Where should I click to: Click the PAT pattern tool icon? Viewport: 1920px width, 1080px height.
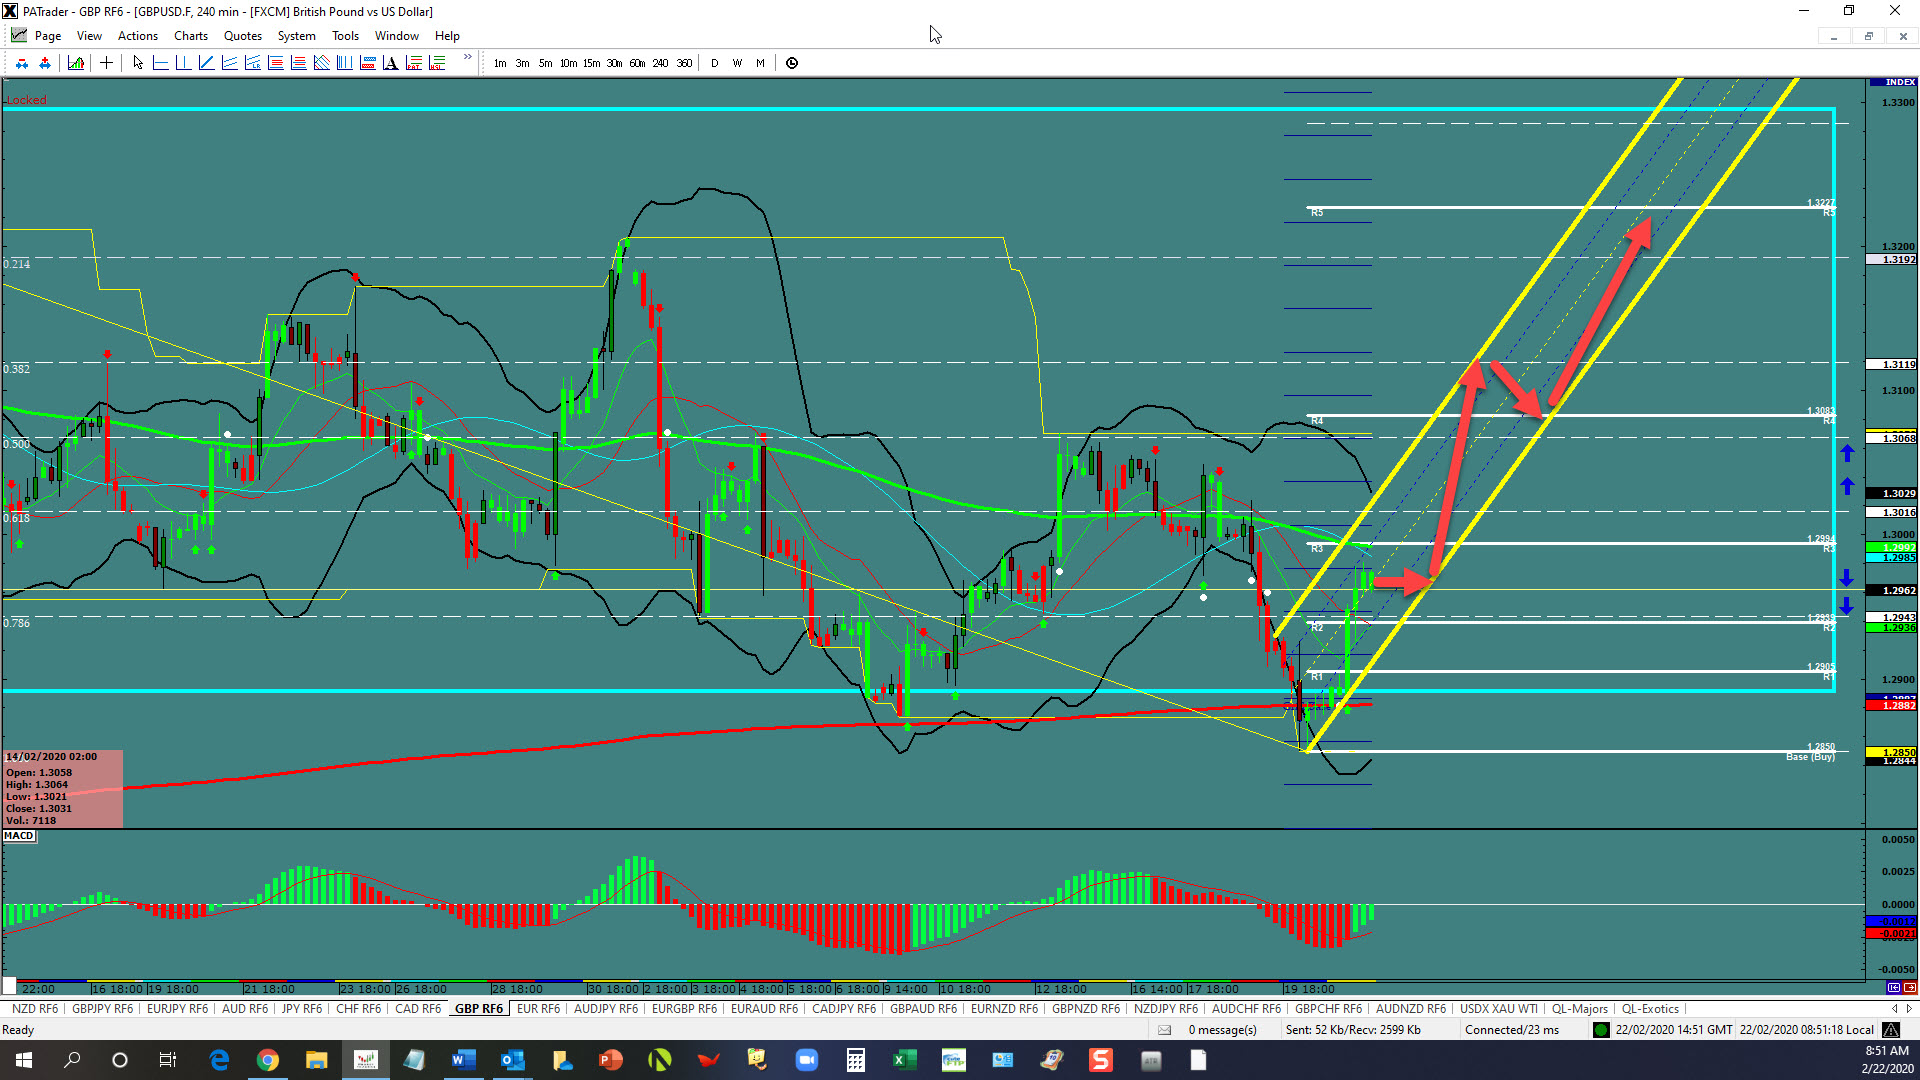click(414, 63)
